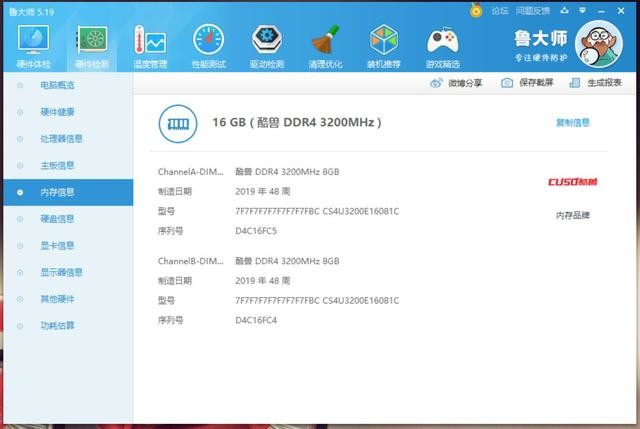Click the 鲁大师 5.19 window title
Viewport: 640px width, 429px height.
click(x=31, y=12)
